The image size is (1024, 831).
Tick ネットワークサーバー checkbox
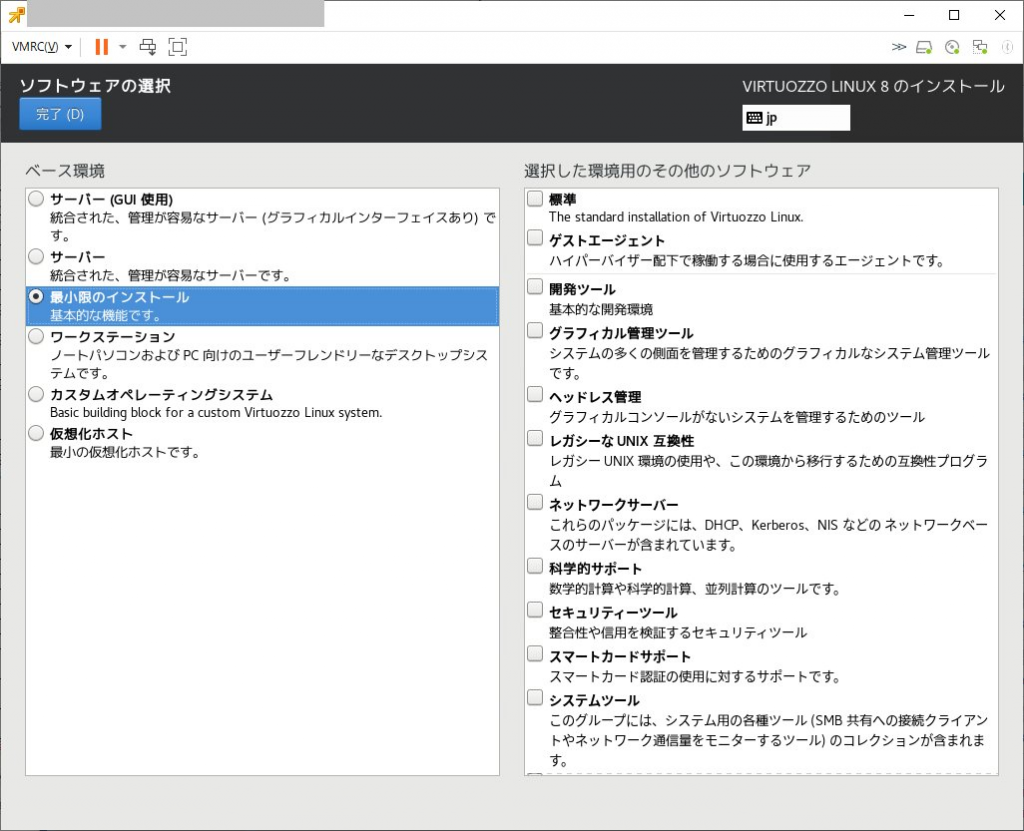click(535, 502)
